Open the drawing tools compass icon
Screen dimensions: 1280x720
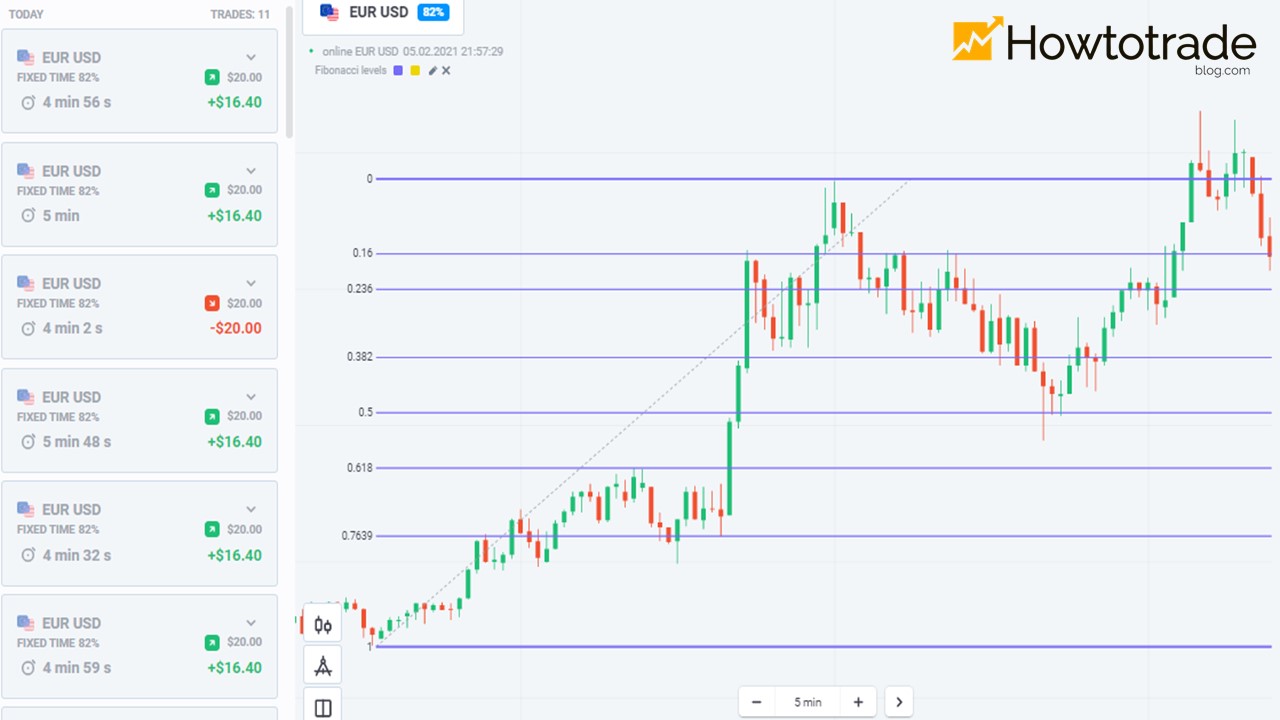click(323, 665)
